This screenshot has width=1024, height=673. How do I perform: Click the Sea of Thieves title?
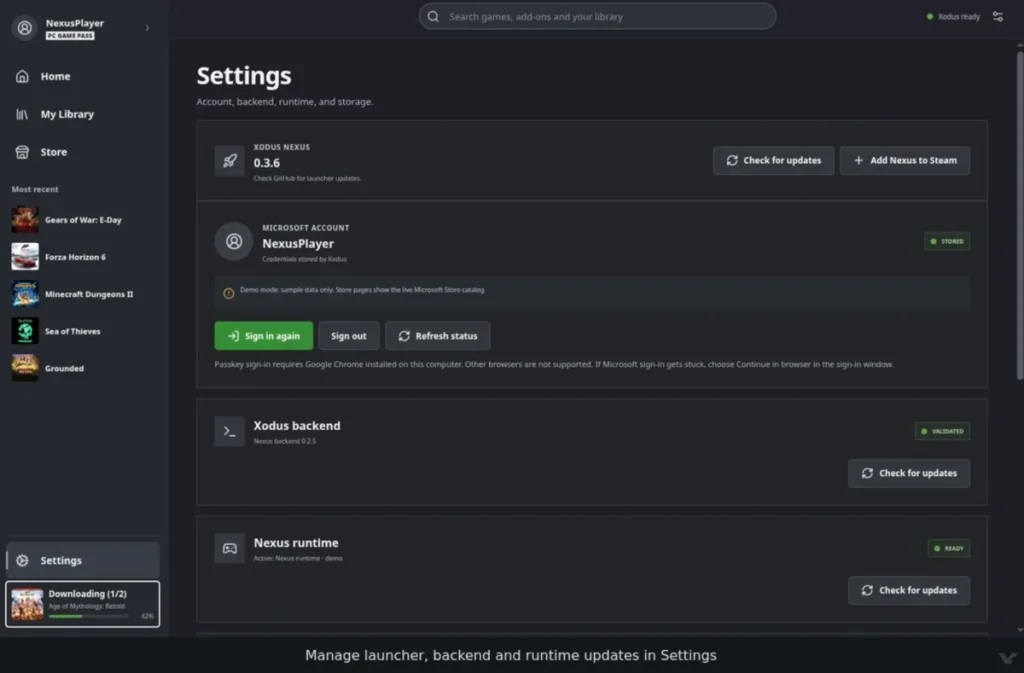[72, 332]
